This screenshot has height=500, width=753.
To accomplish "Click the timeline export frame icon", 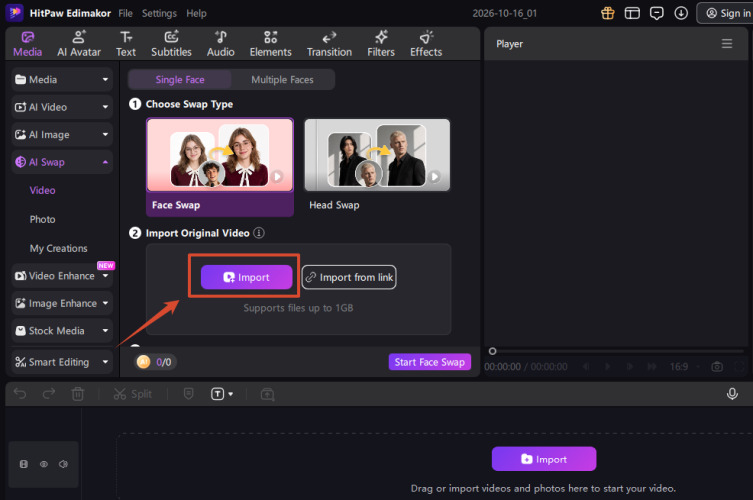I will [267, 394].
